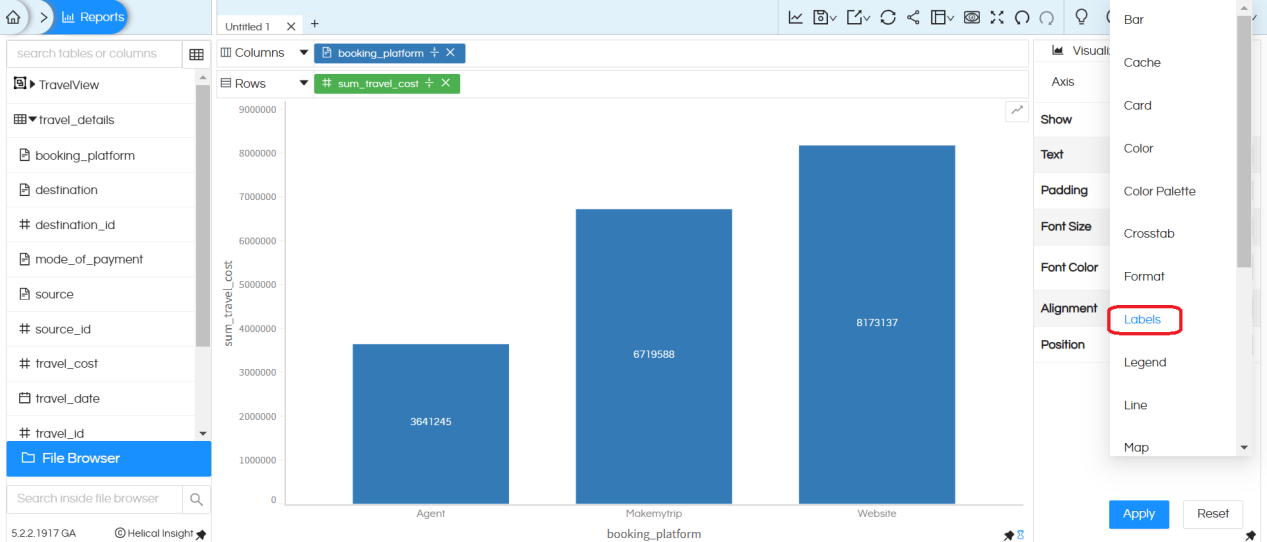
Task: Focus the search tables or columns field
Action: (95, 54)
